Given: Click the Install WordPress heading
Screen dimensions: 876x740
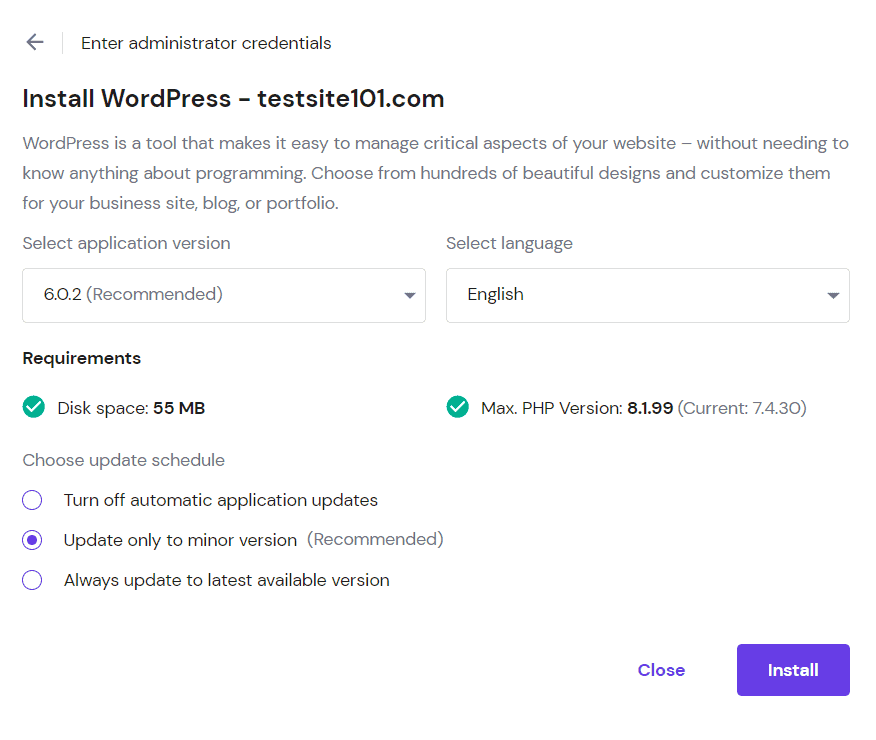Looking at the screenshot, I should pyautogui.click(x=233, y=98).
